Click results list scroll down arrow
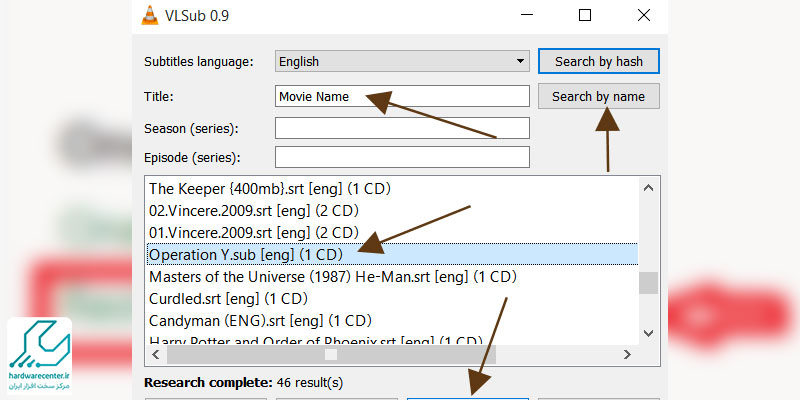 pyautogui.click(x=648, y=333)
